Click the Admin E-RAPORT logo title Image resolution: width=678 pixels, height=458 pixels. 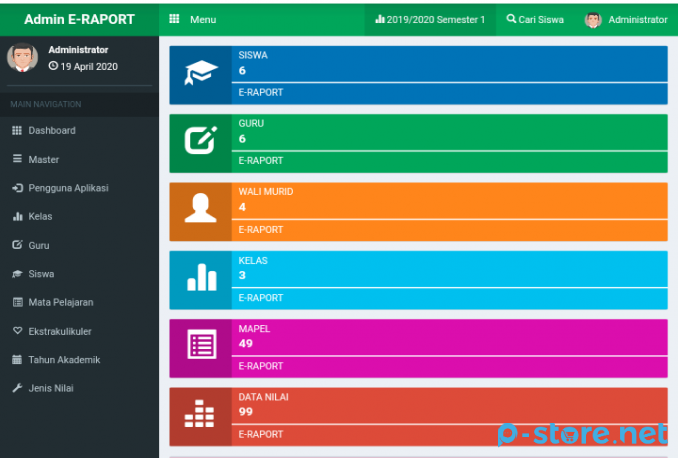point(79,19)
